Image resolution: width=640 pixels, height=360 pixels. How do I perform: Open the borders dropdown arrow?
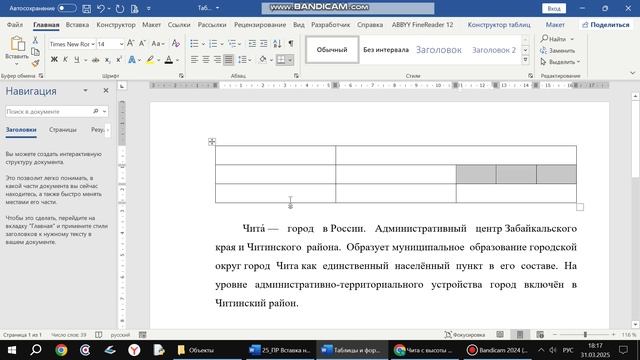pos(290,60)
